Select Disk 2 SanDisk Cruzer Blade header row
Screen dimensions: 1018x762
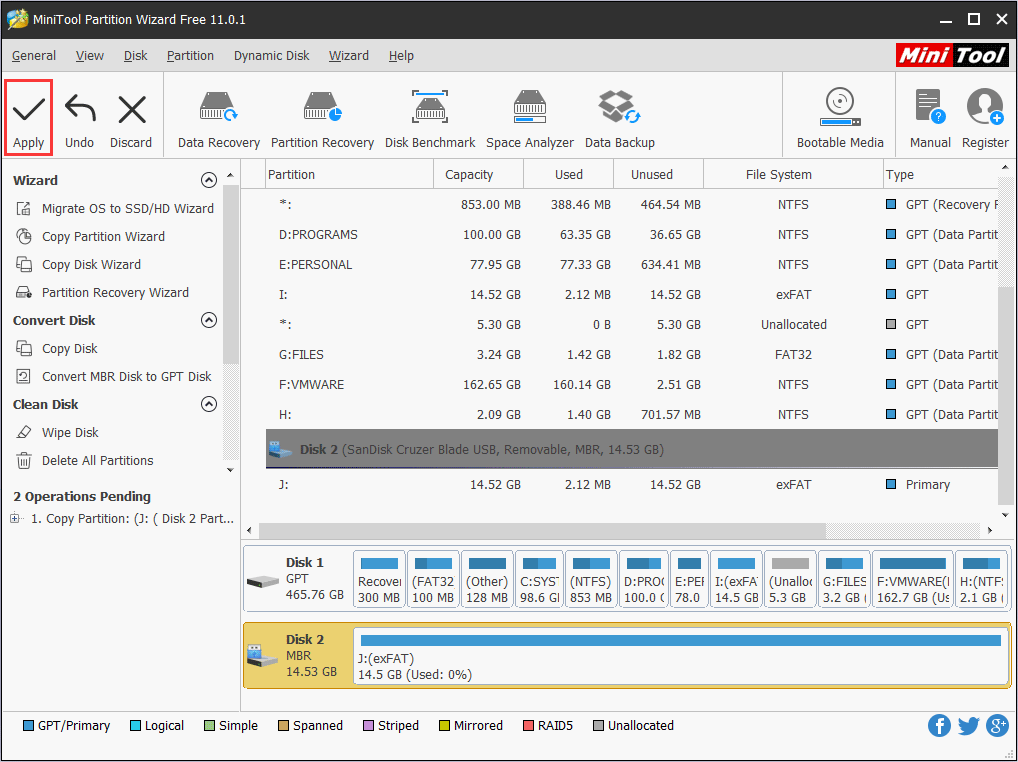tap(632, 449)
